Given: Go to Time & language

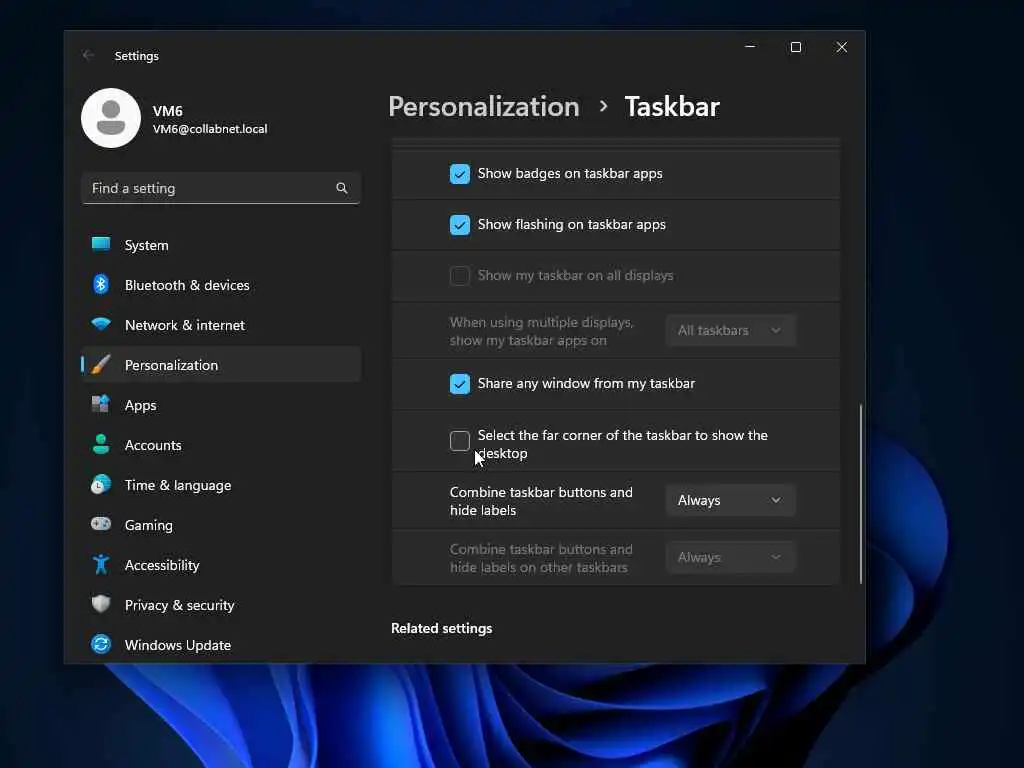Looking at the screenshot, I should tap(221, 485).
